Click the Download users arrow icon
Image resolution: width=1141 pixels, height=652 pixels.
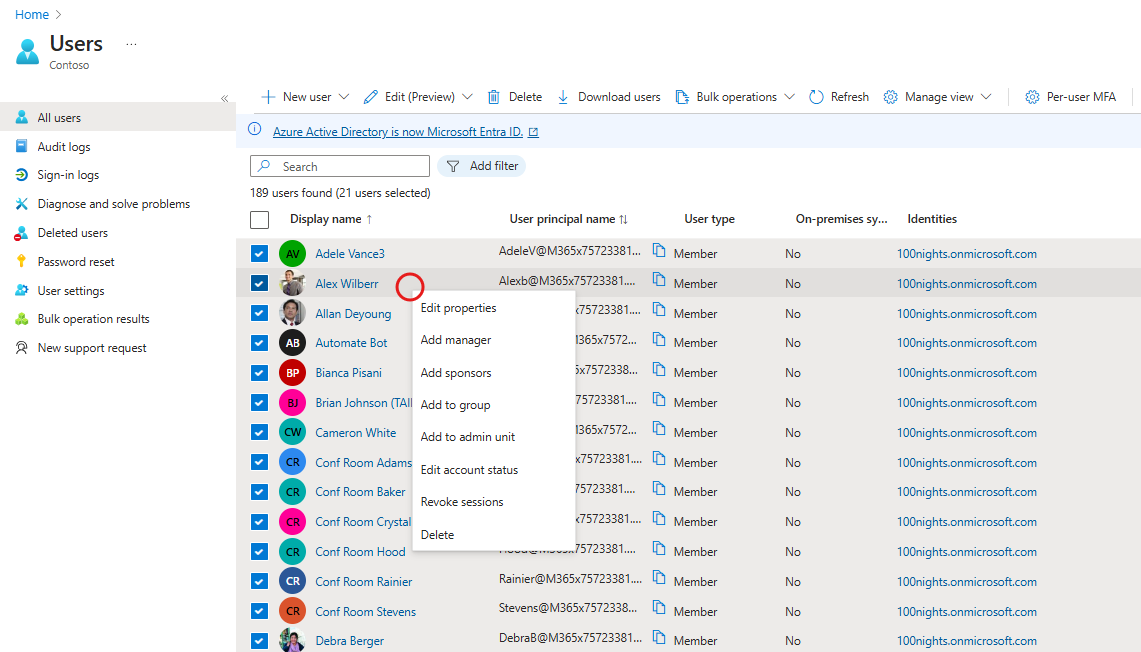[562, 97]
